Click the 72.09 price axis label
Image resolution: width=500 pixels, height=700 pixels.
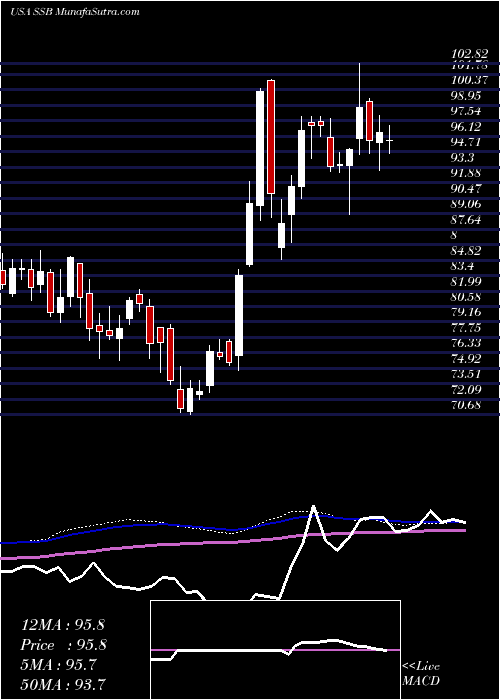point(466,390)
